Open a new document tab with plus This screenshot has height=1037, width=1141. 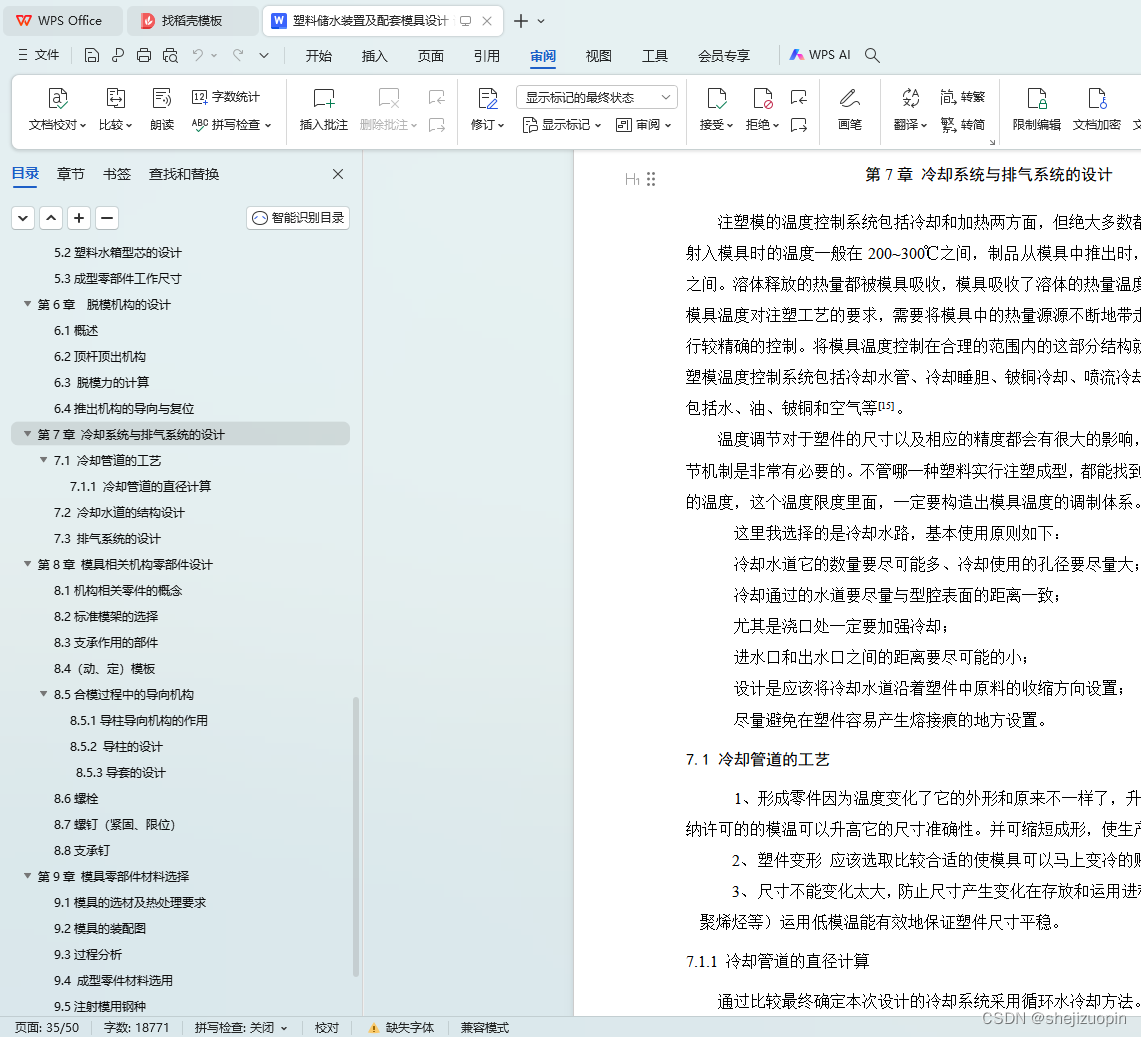[521, 21]
